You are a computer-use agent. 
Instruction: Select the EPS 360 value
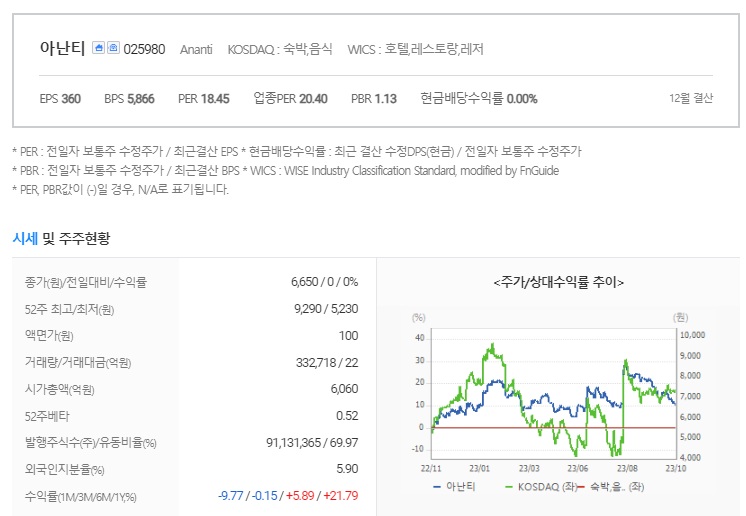click(x=60, y=99)
